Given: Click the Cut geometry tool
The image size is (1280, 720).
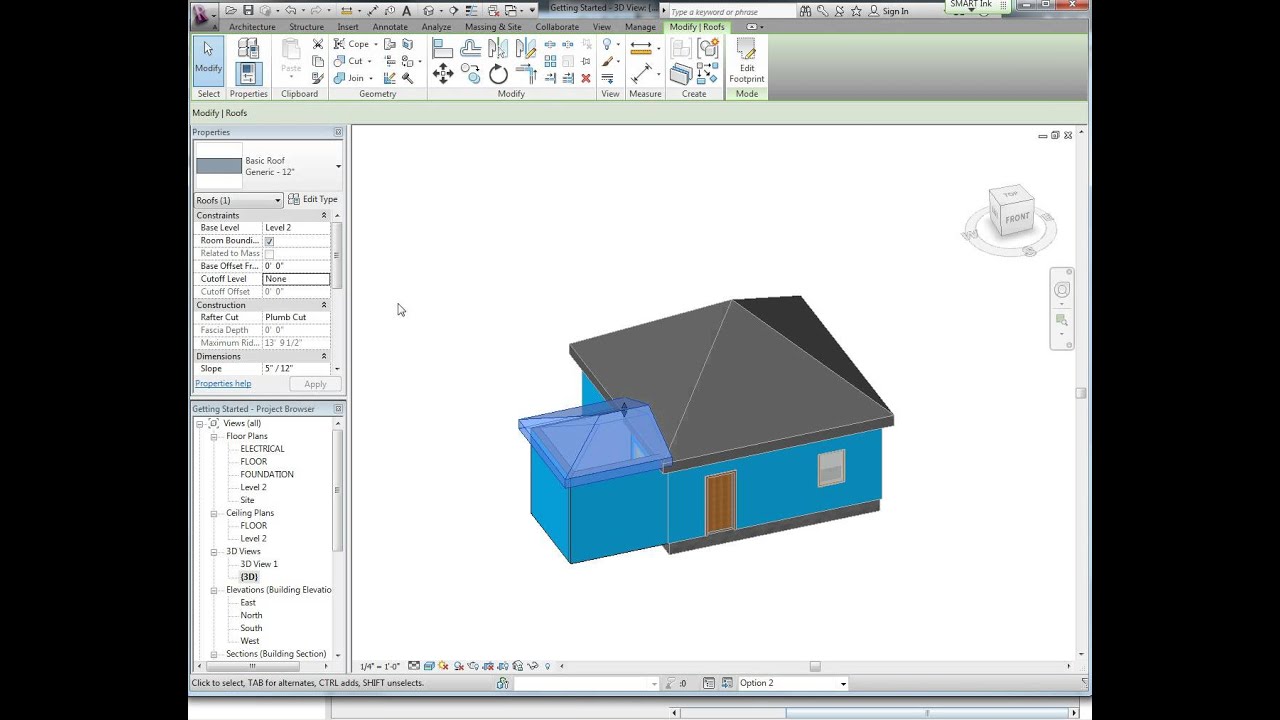Looking at the screenshot, I should point(348,61).
